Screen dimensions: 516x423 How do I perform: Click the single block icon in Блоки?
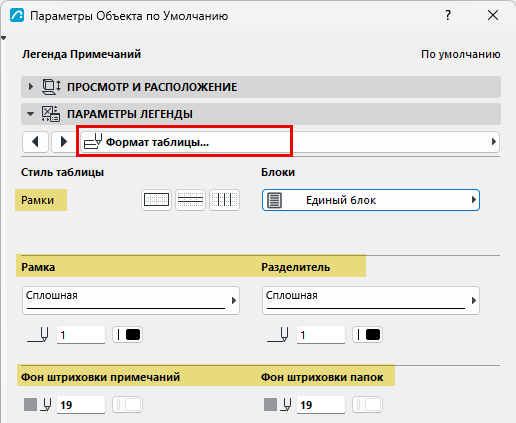click(275, 200)
